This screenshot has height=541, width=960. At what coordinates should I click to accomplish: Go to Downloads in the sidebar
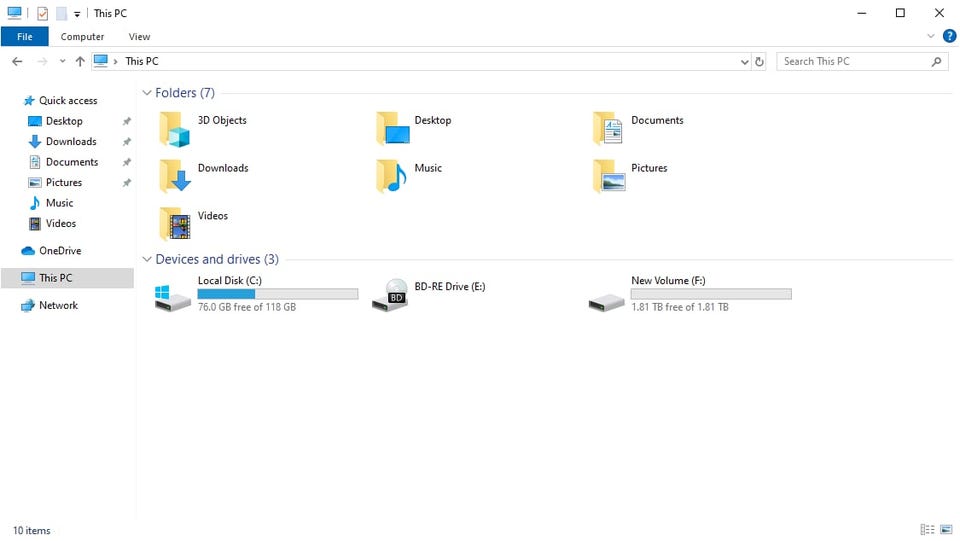(71, 141)
